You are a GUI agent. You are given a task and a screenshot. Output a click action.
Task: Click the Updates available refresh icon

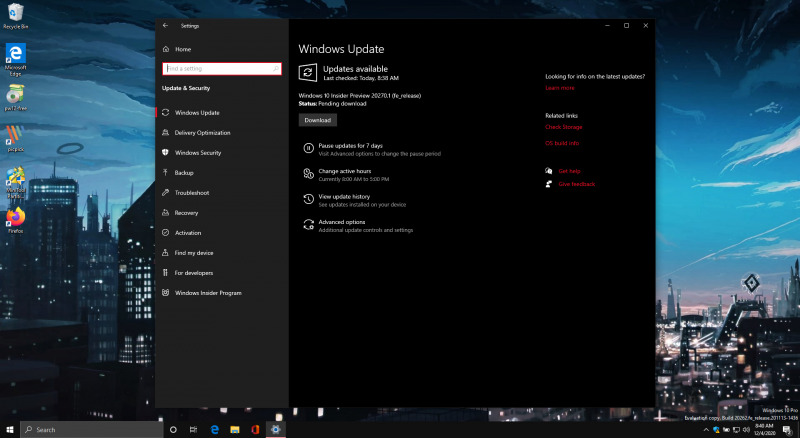click(308, 72)
